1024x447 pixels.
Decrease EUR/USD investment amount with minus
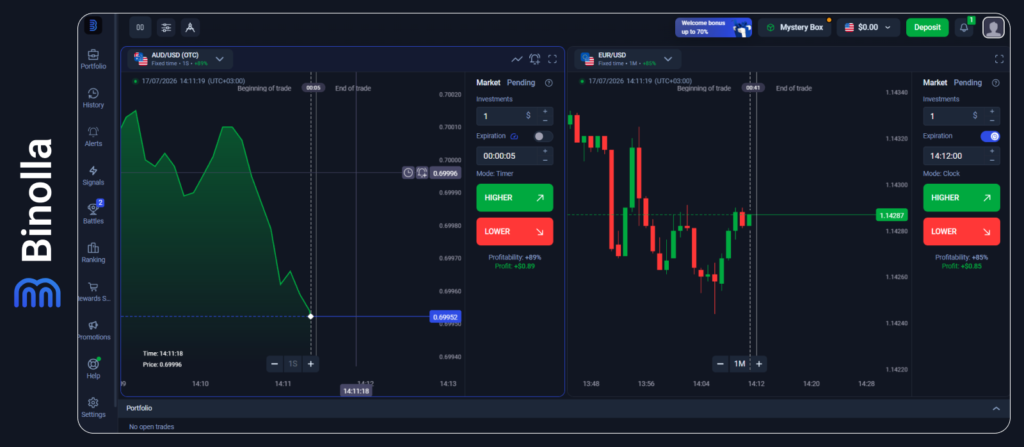tap(992, 120)
